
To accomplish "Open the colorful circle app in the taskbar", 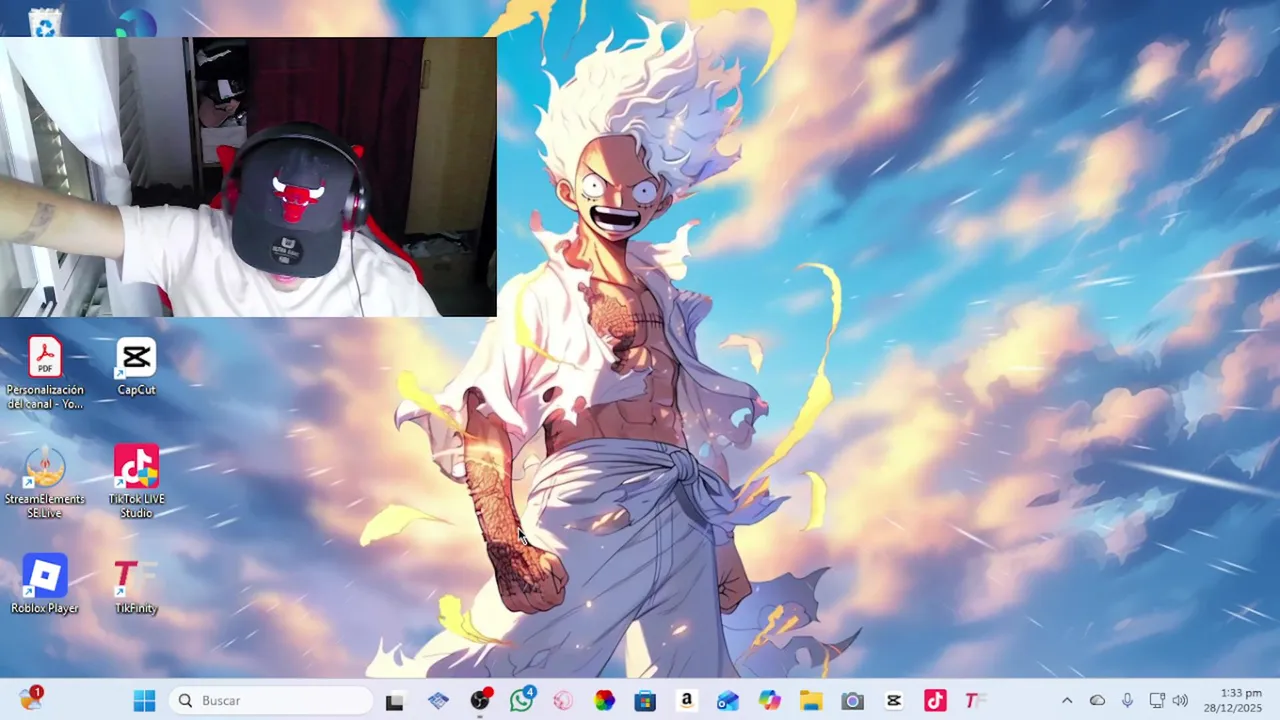I will pyautogui.click(x=604, y=701).
